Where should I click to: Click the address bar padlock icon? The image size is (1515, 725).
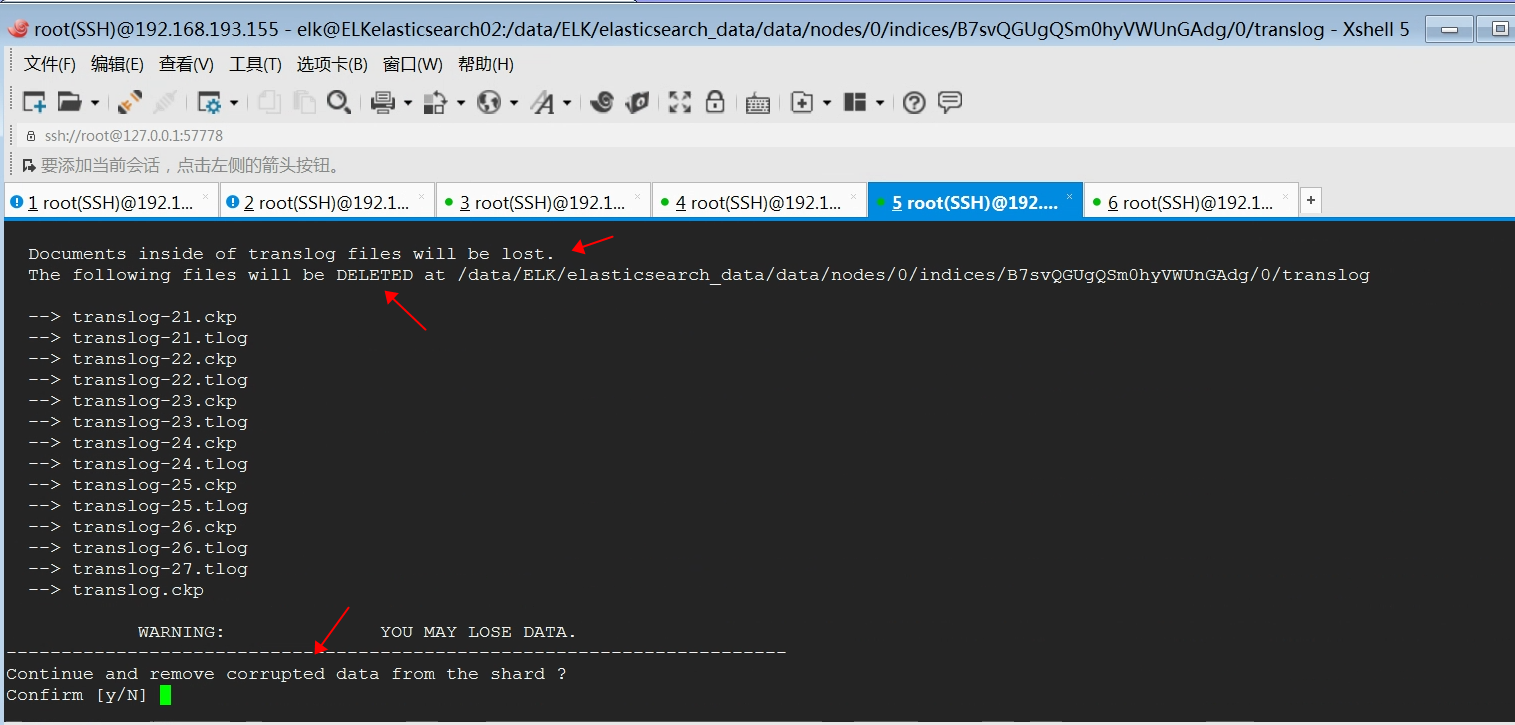tap(30, 136)
